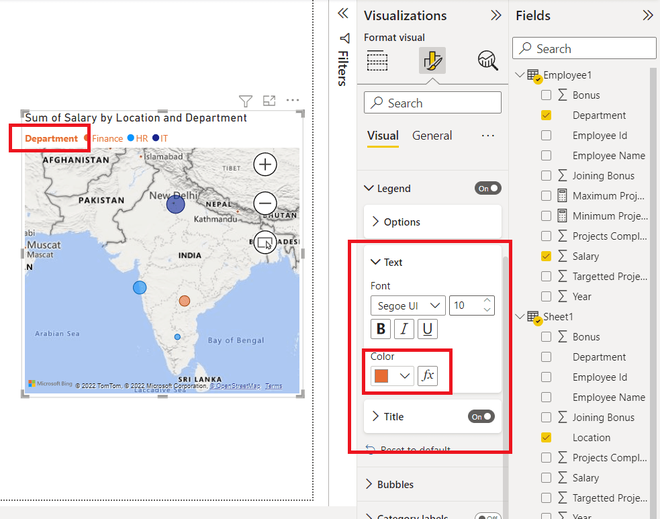
Task: Apply italic to legend text
Action: (x=404, y=329)
